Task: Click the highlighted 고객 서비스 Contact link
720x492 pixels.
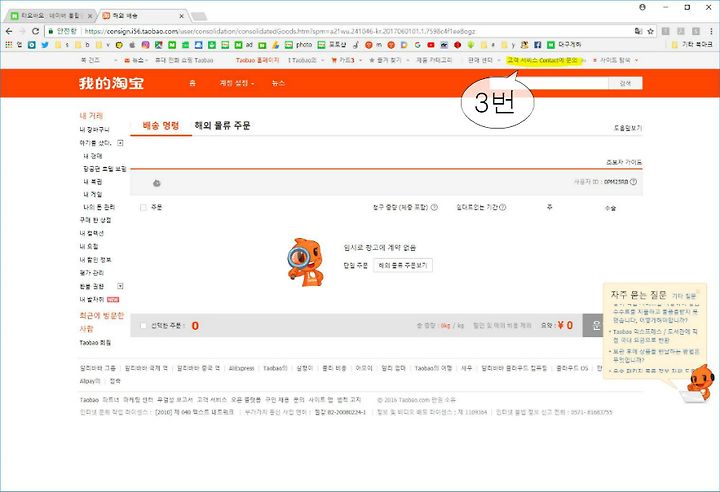Action: click(543, 60)
